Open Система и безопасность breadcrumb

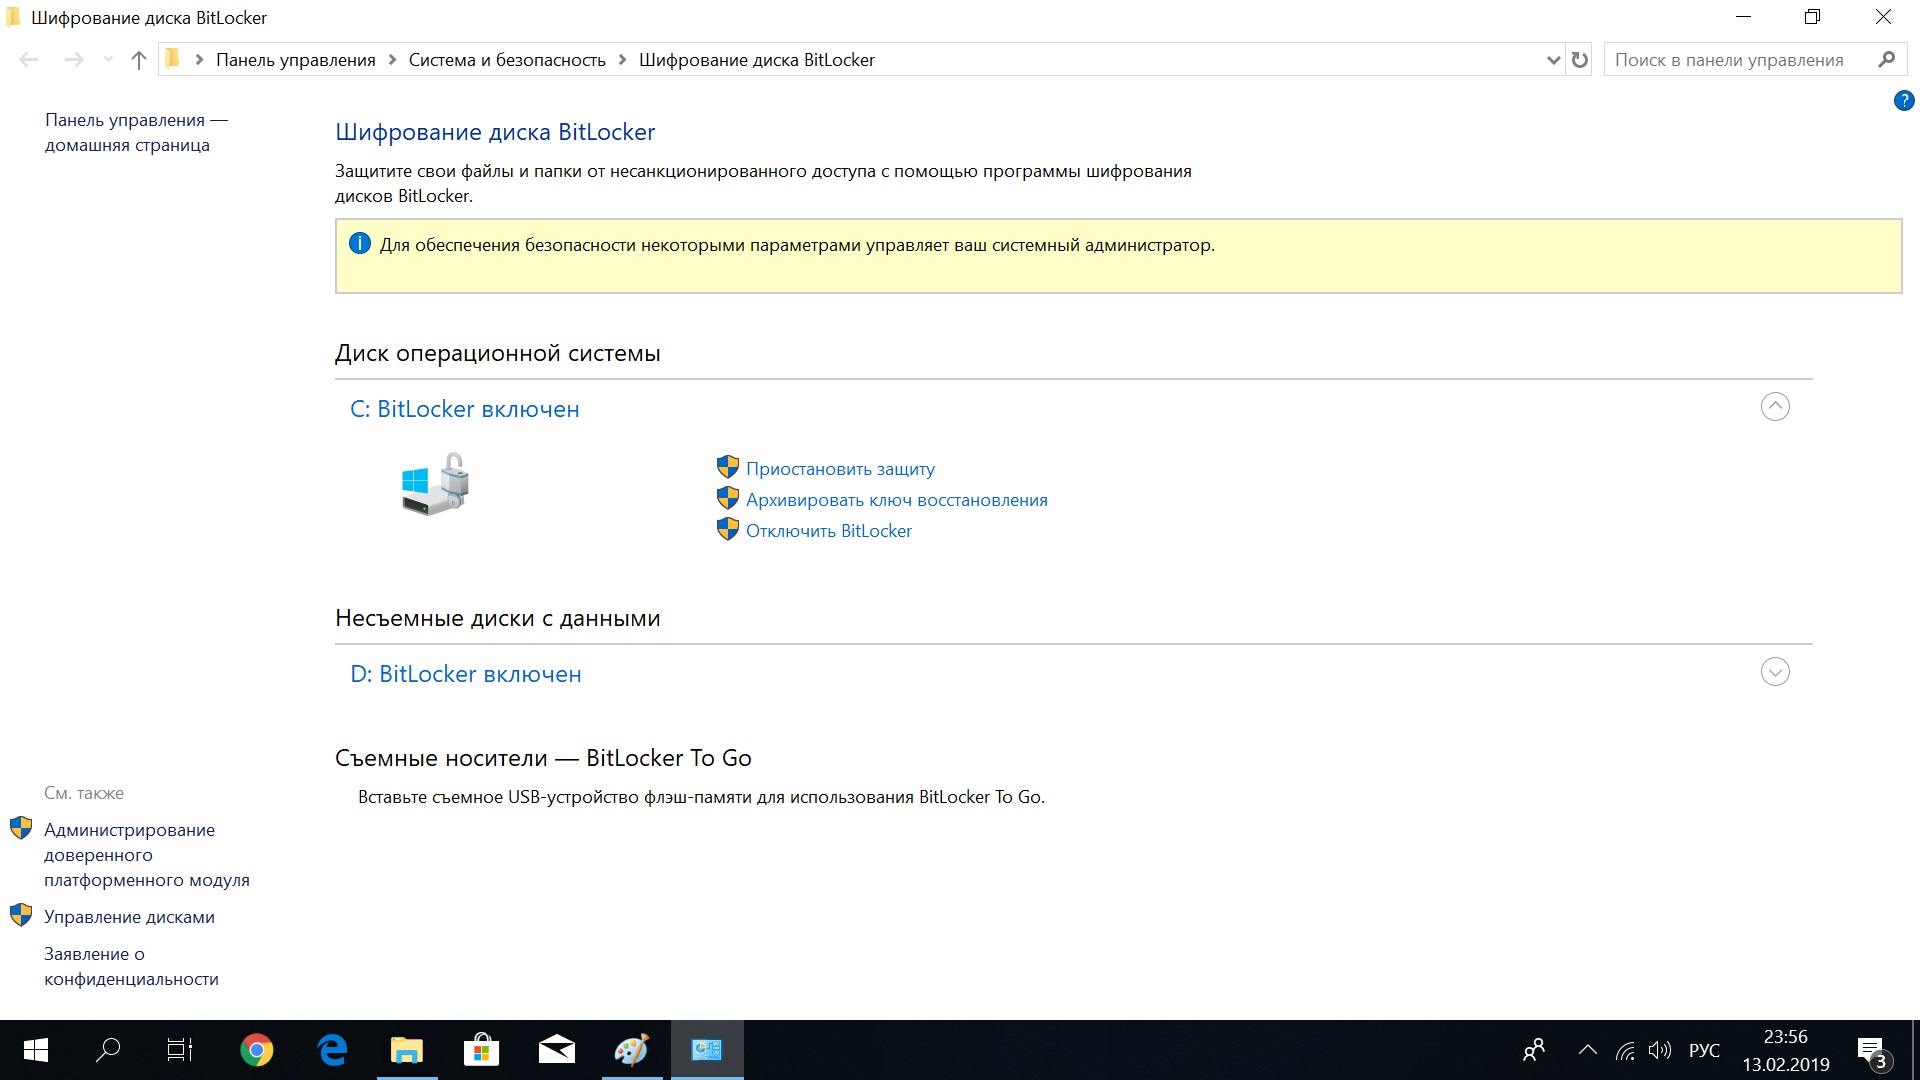point(507,60)
